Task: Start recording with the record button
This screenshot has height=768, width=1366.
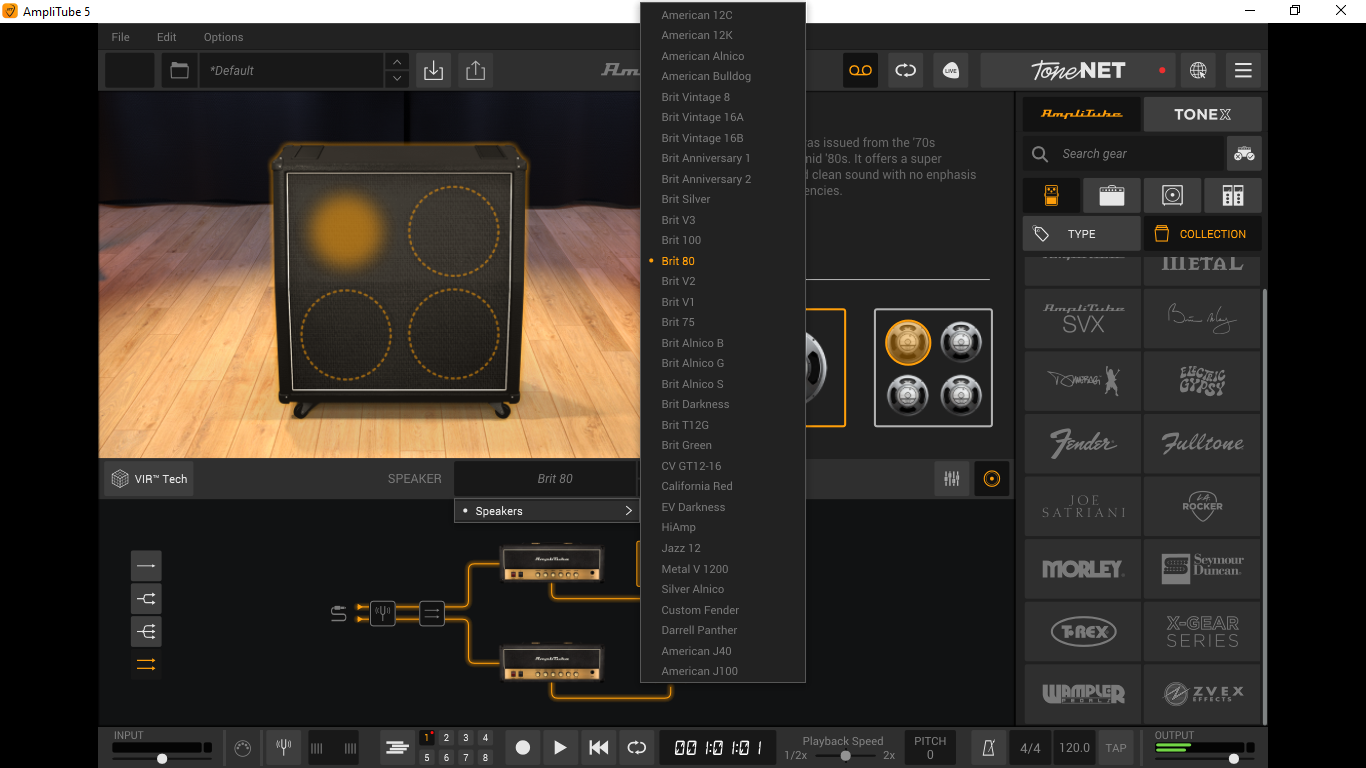Action: click(x=522, y=747)
